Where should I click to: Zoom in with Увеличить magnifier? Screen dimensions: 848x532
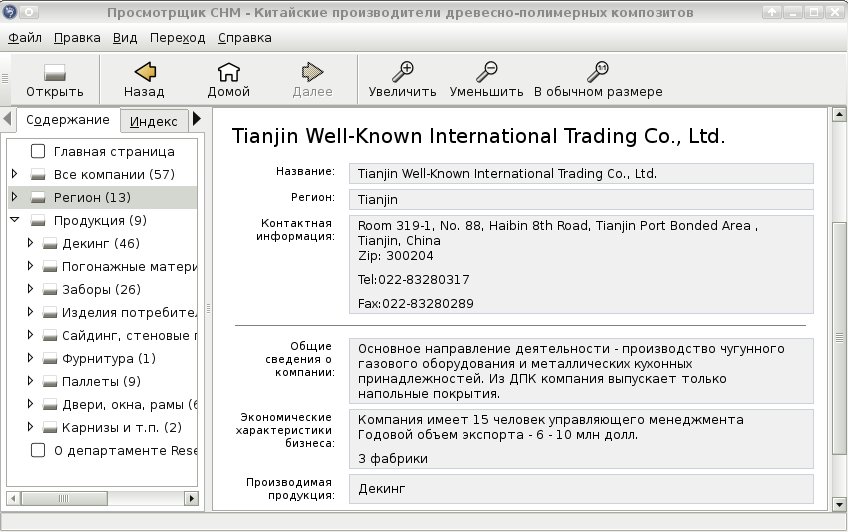pos(402,71)
